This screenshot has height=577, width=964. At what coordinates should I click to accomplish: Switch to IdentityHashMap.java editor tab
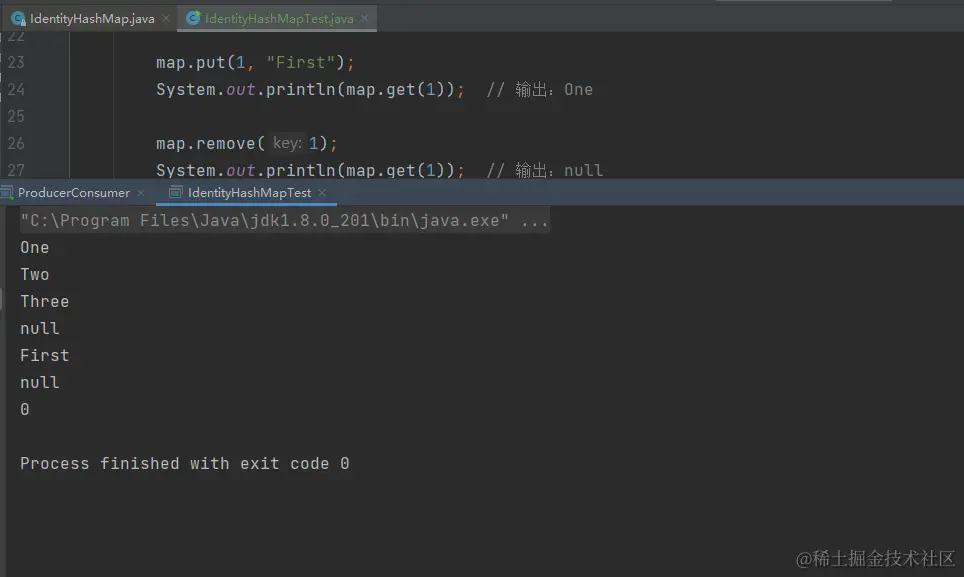pyautogui.click(x=92, y=18)
